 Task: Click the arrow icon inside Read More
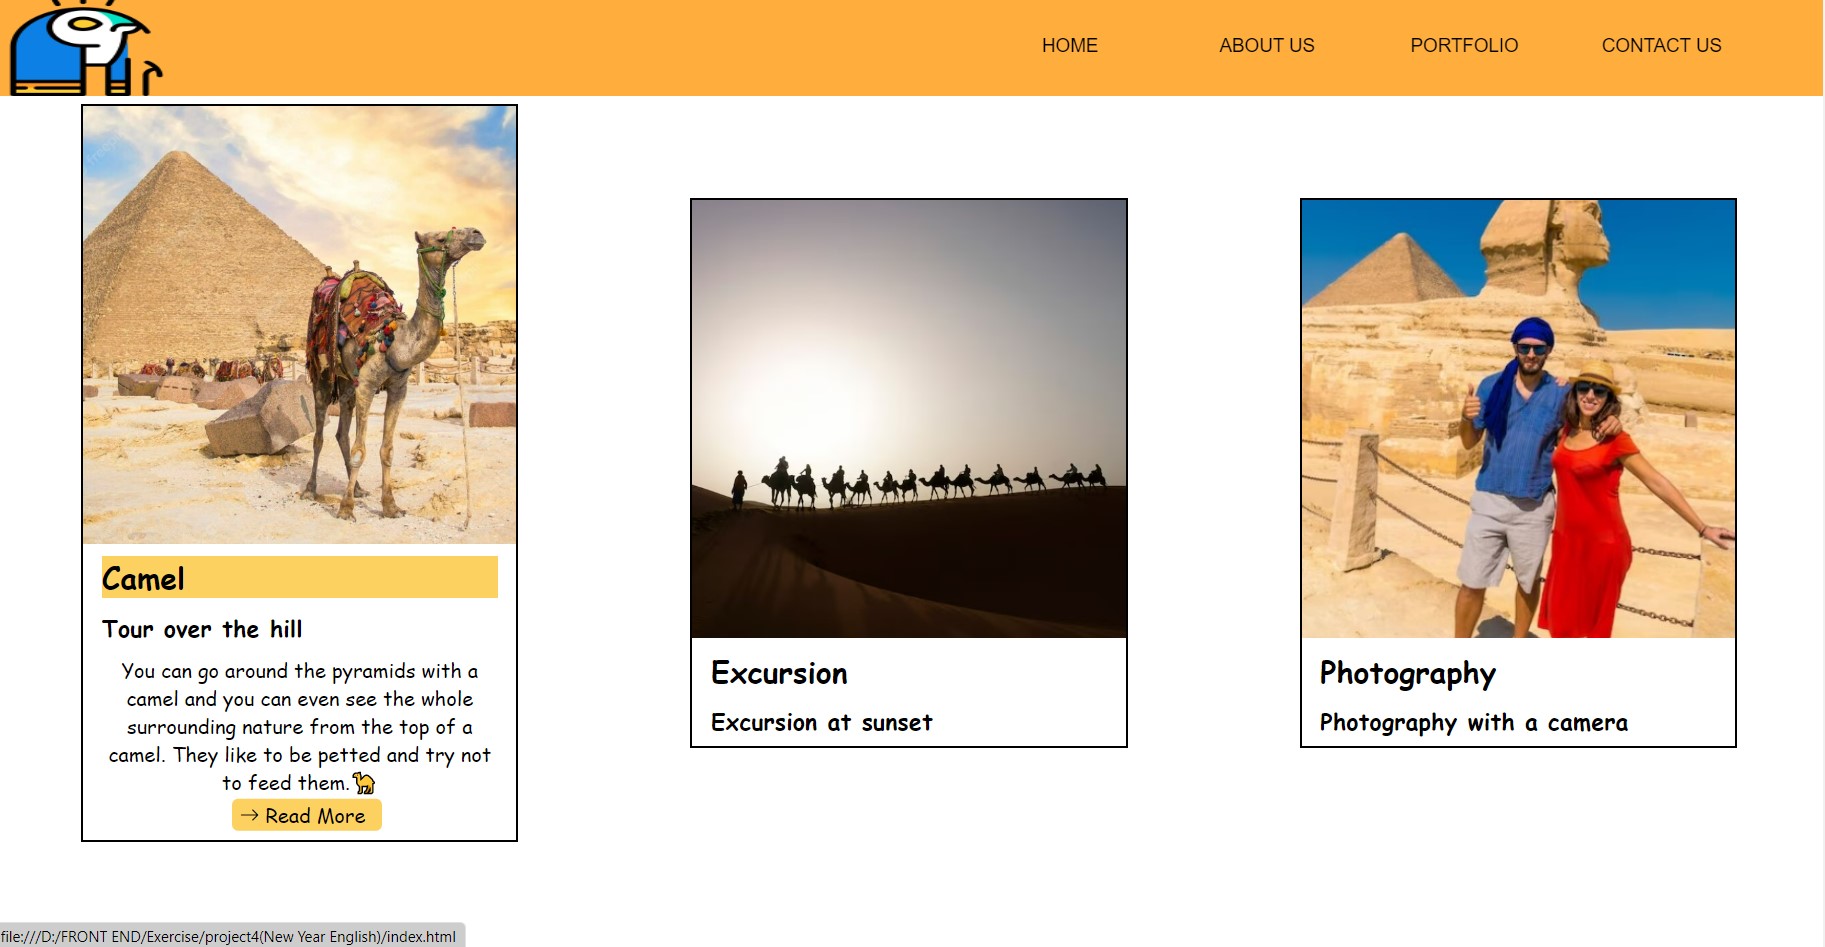point(249,815)
